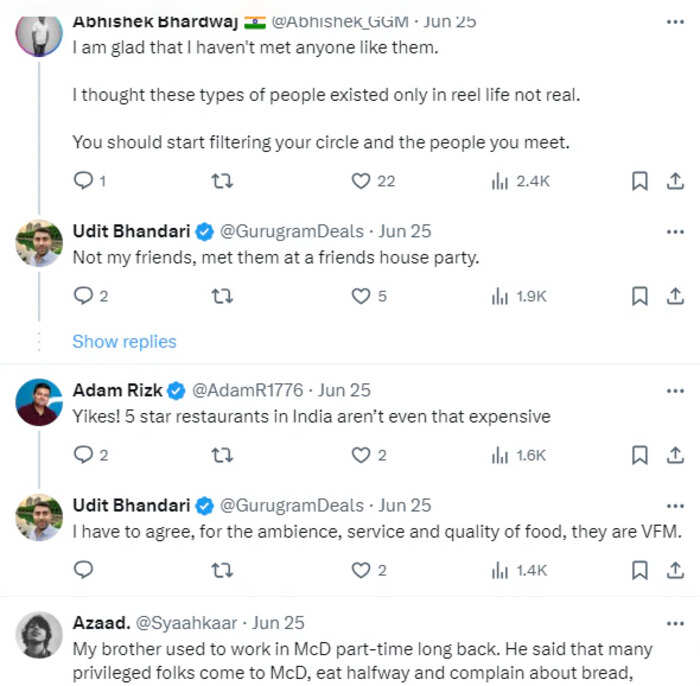The image size is (700, 686).
Task: Share Udit Bhandari's house party reply
Action: click(675, 296)
